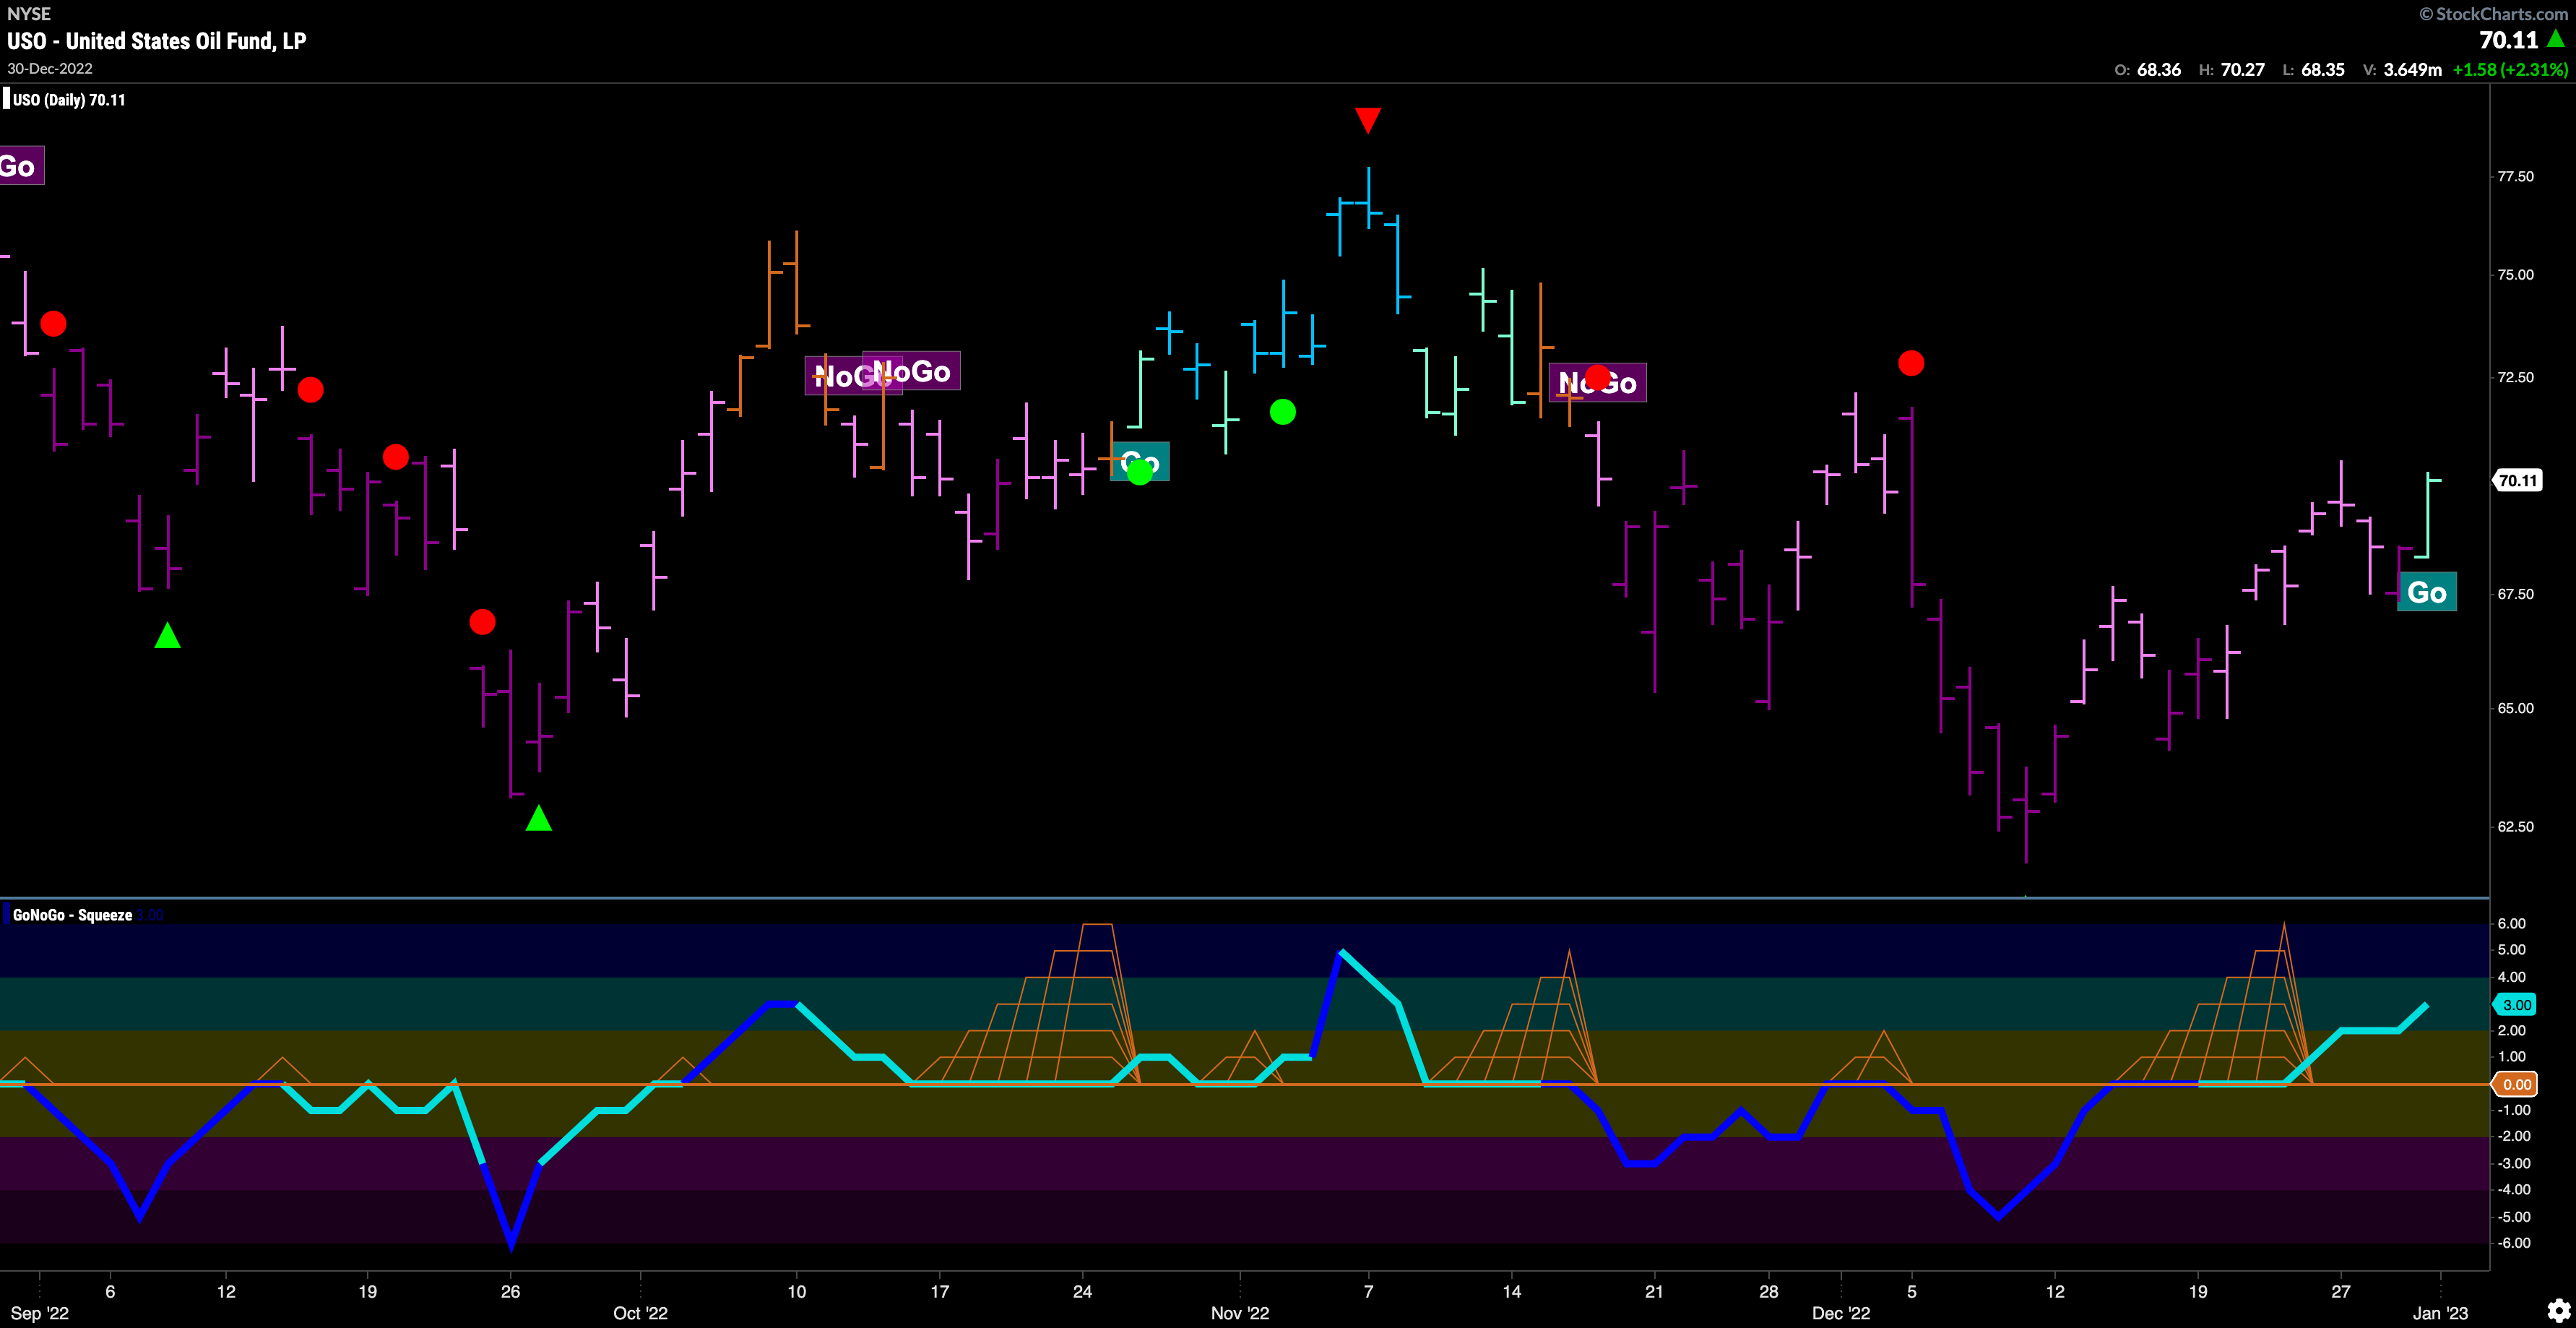Click the large 70.11 last price in header
Screen dimensions: 2576x1328
tap(2509, 40)
